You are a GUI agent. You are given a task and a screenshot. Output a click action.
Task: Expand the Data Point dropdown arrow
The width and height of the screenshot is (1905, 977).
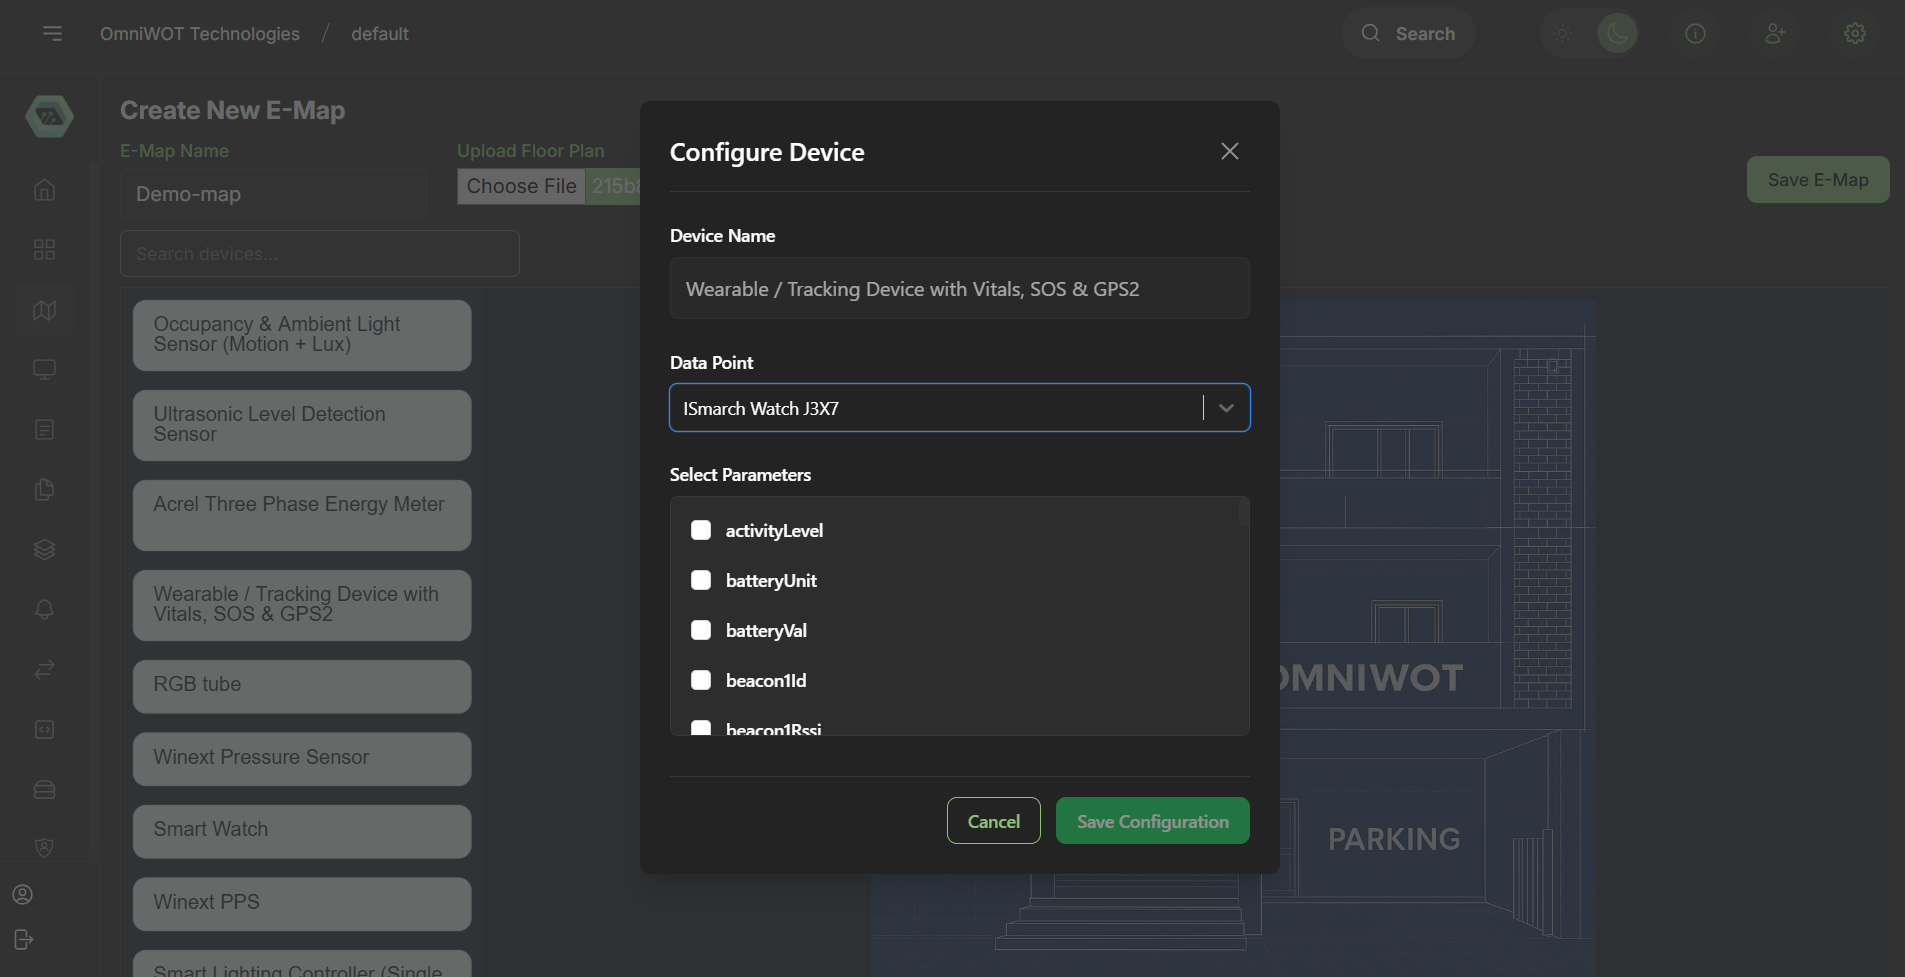point(1226,408)
